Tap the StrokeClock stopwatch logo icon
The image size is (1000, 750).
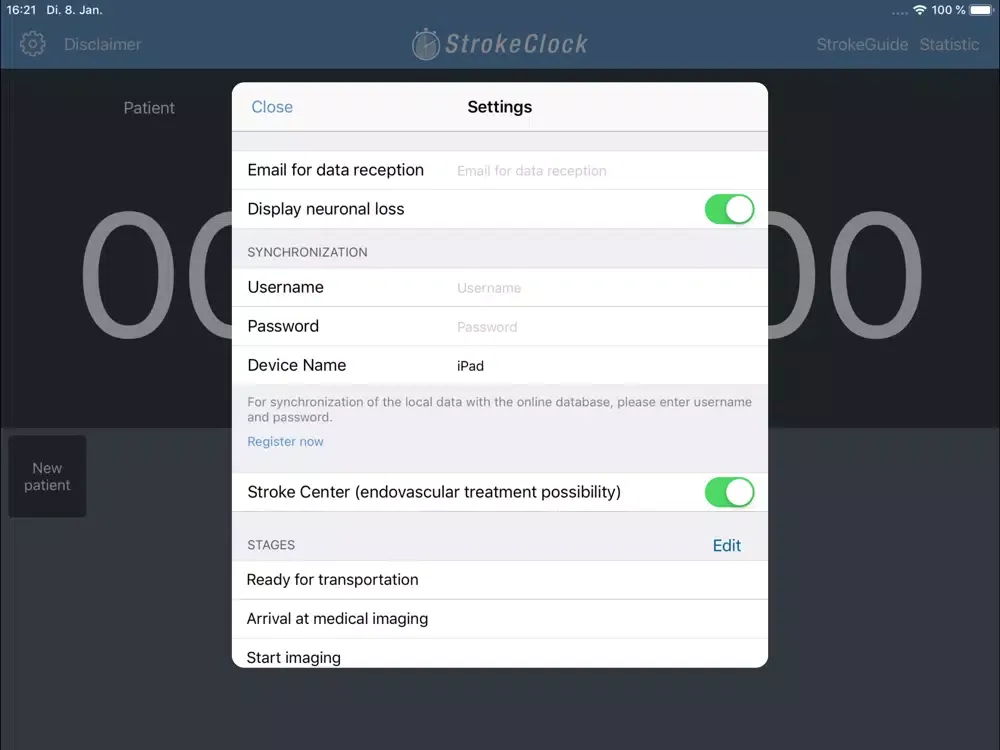(x=427, y=45)
